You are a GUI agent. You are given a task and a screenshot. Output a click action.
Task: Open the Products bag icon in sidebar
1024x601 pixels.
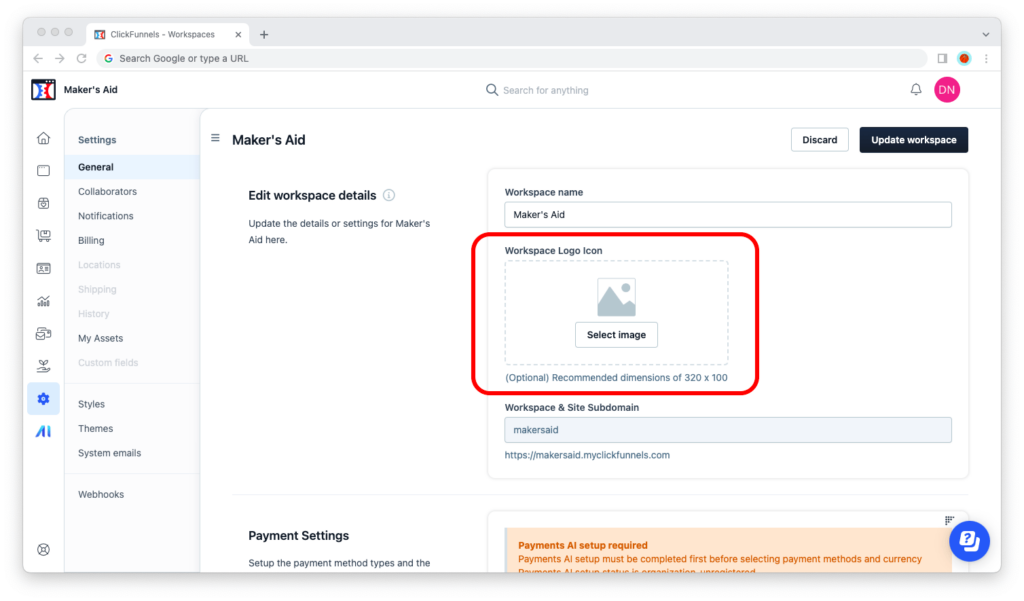point(43,203)
